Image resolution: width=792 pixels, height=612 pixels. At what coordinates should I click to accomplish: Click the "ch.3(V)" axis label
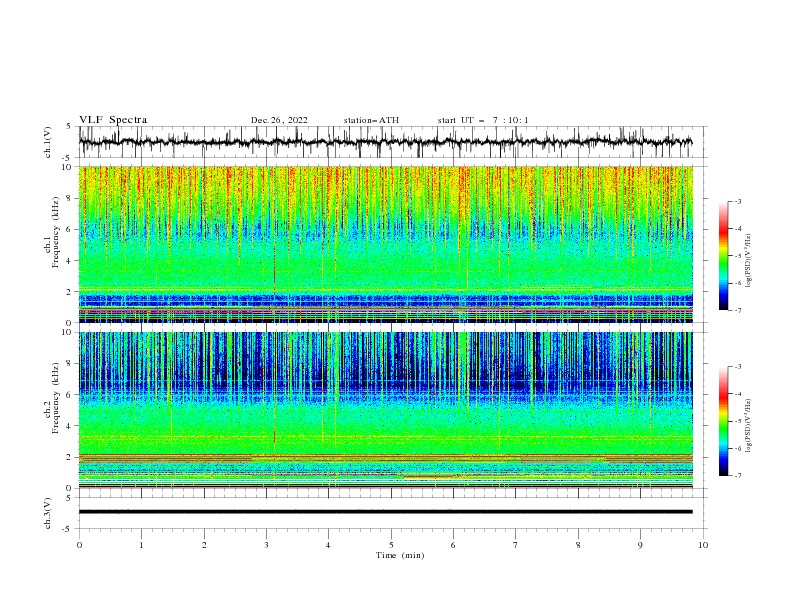48,513
